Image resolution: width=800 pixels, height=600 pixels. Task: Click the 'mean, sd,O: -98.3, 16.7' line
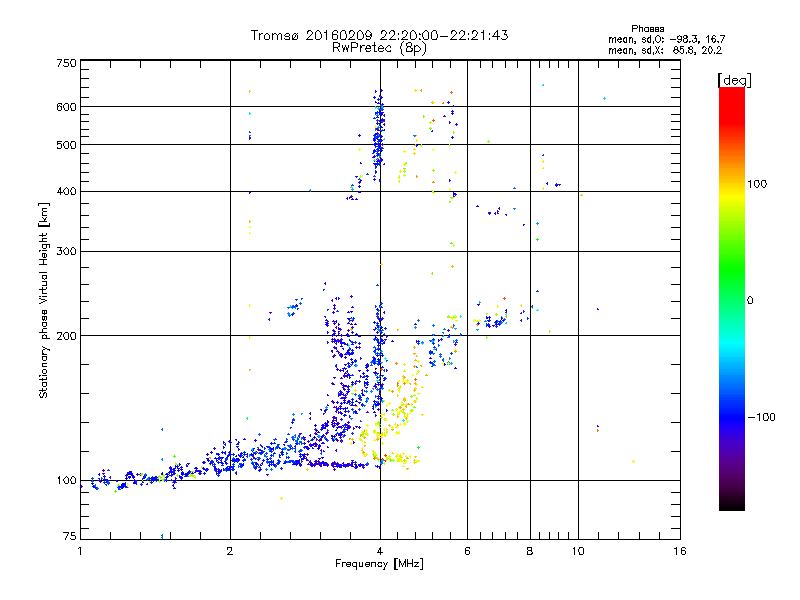[x=666, y=39]
